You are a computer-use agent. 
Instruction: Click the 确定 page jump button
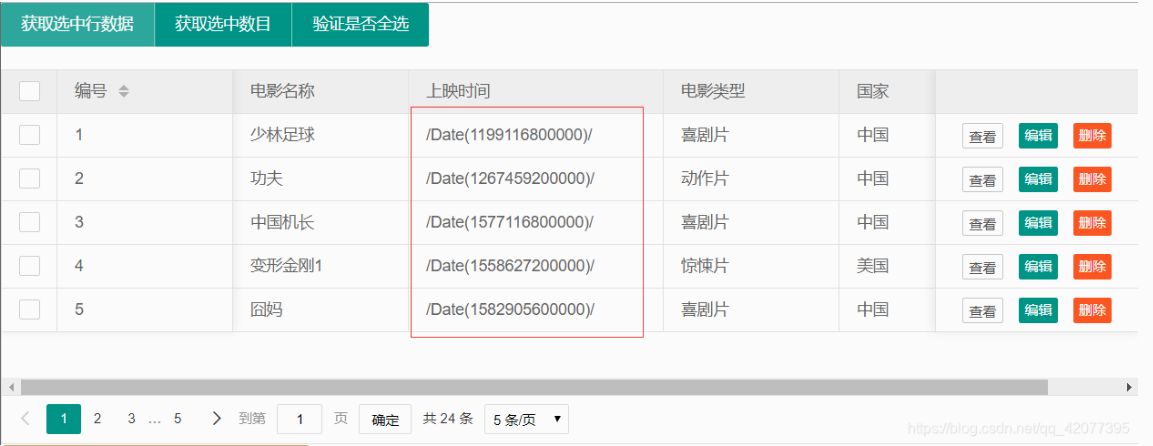click(x=385, y=420)
